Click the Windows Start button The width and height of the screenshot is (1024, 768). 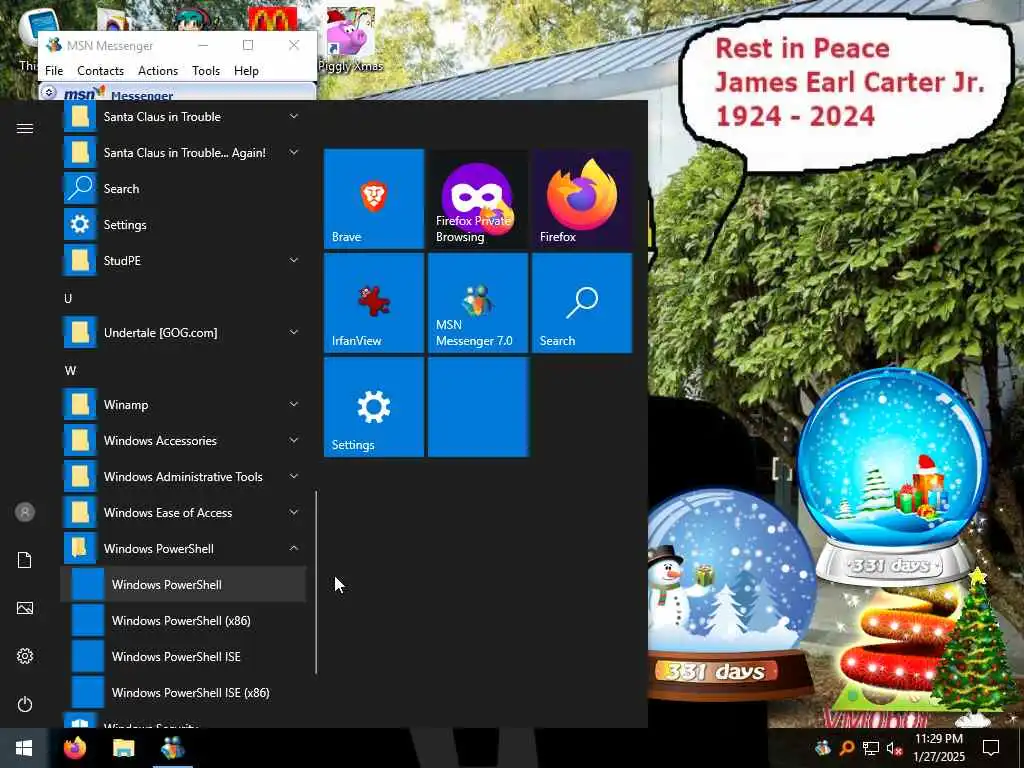[24, 748]
